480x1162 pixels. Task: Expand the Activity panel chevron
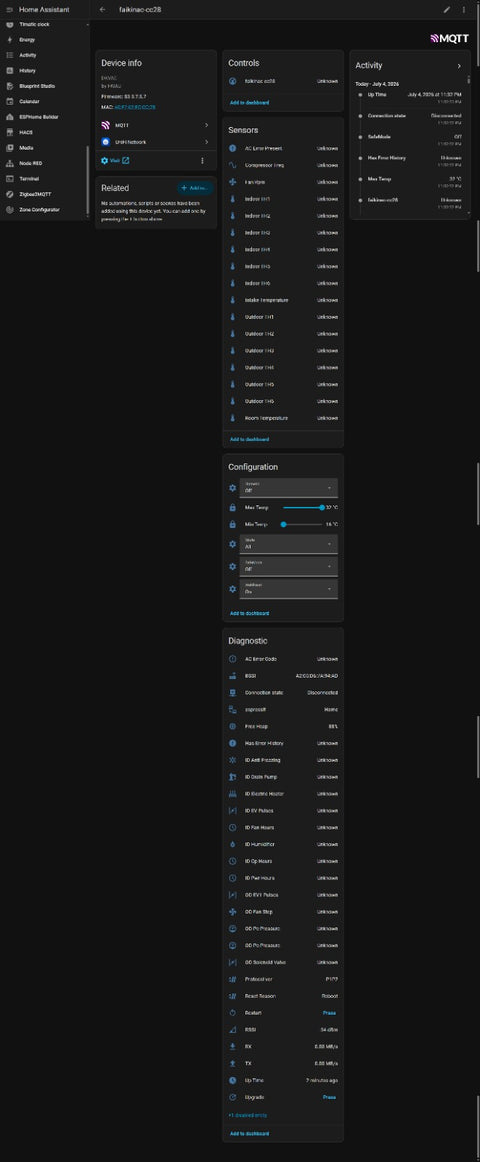[x=459, y=66]
